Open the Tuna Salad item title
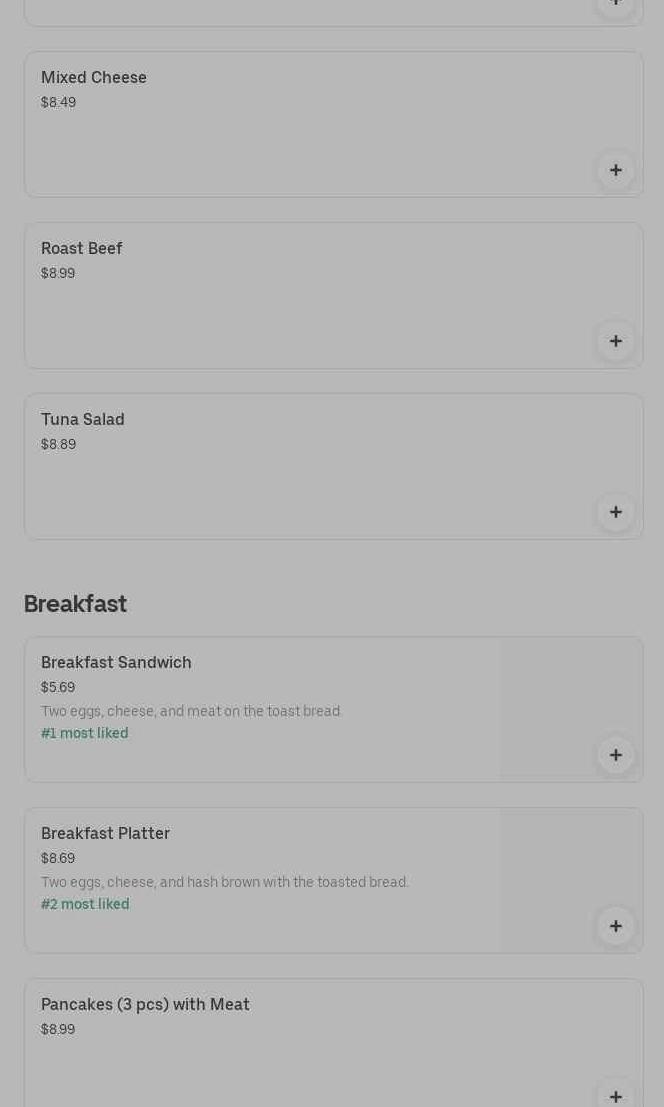Viewport: 664px width, 1107px height. [83, 419]
